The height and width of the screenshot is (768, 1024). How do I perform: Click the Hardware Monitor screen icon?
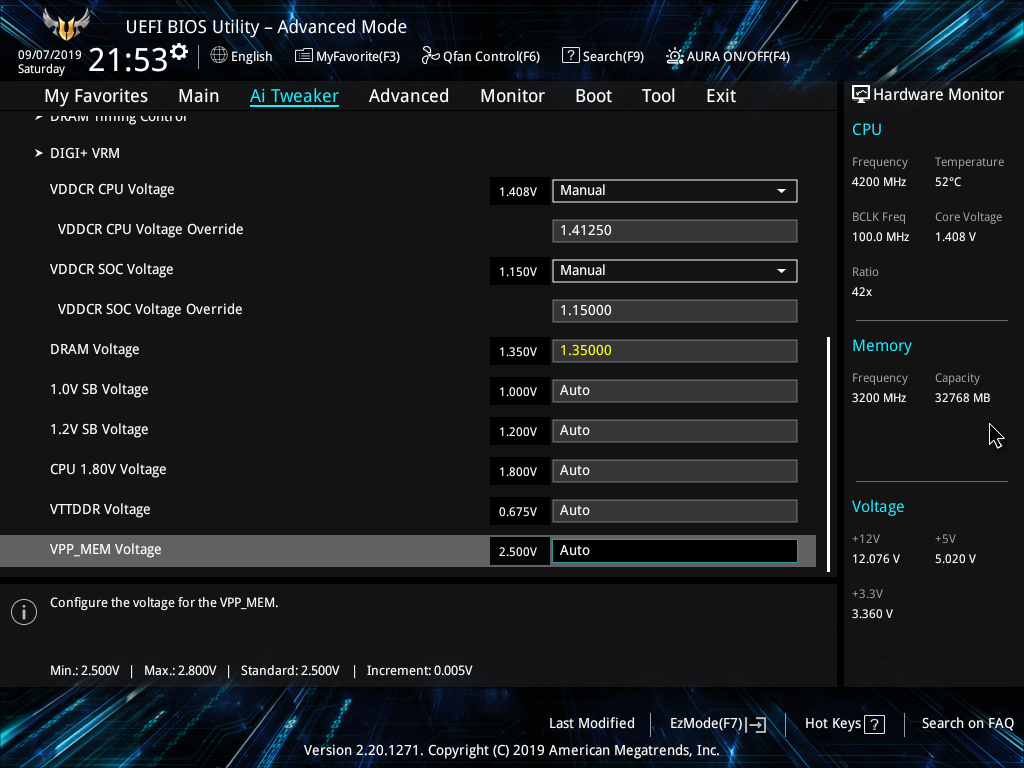pyautogui.click(x=861, y=95)
